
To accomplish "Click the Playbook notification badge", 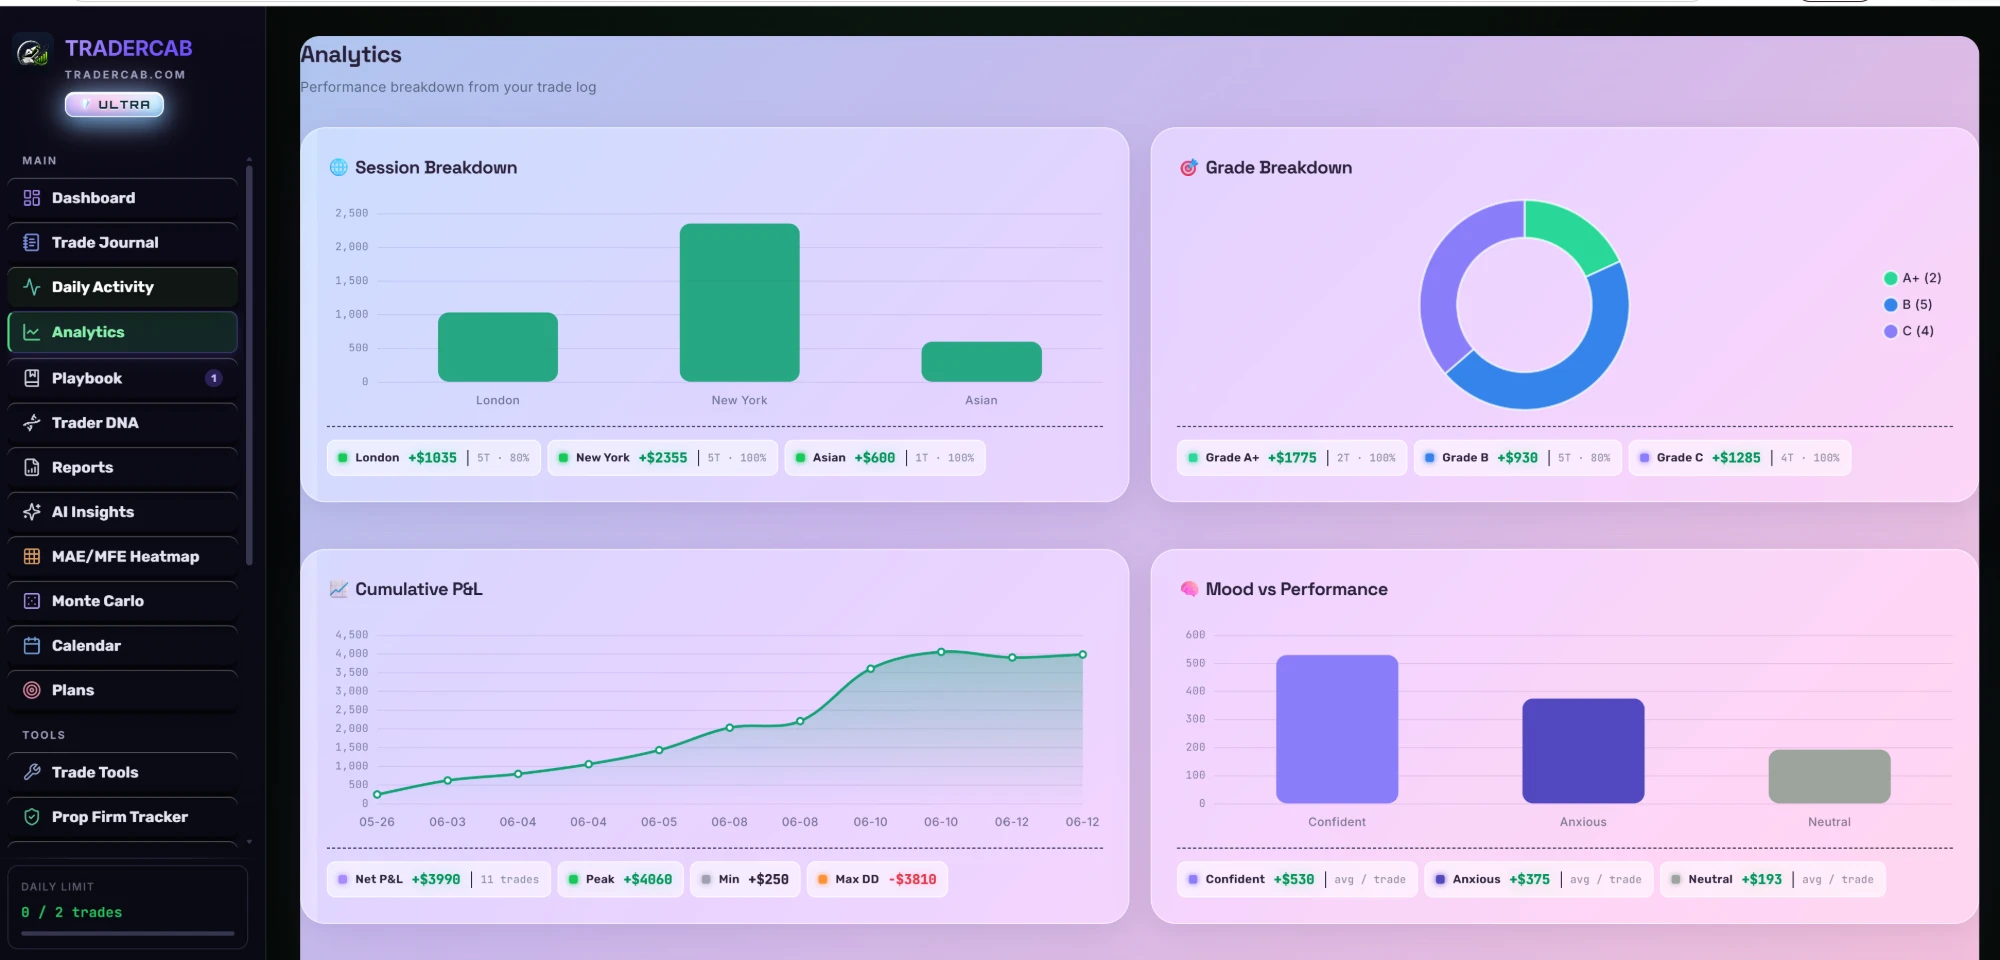I will 213,378.
